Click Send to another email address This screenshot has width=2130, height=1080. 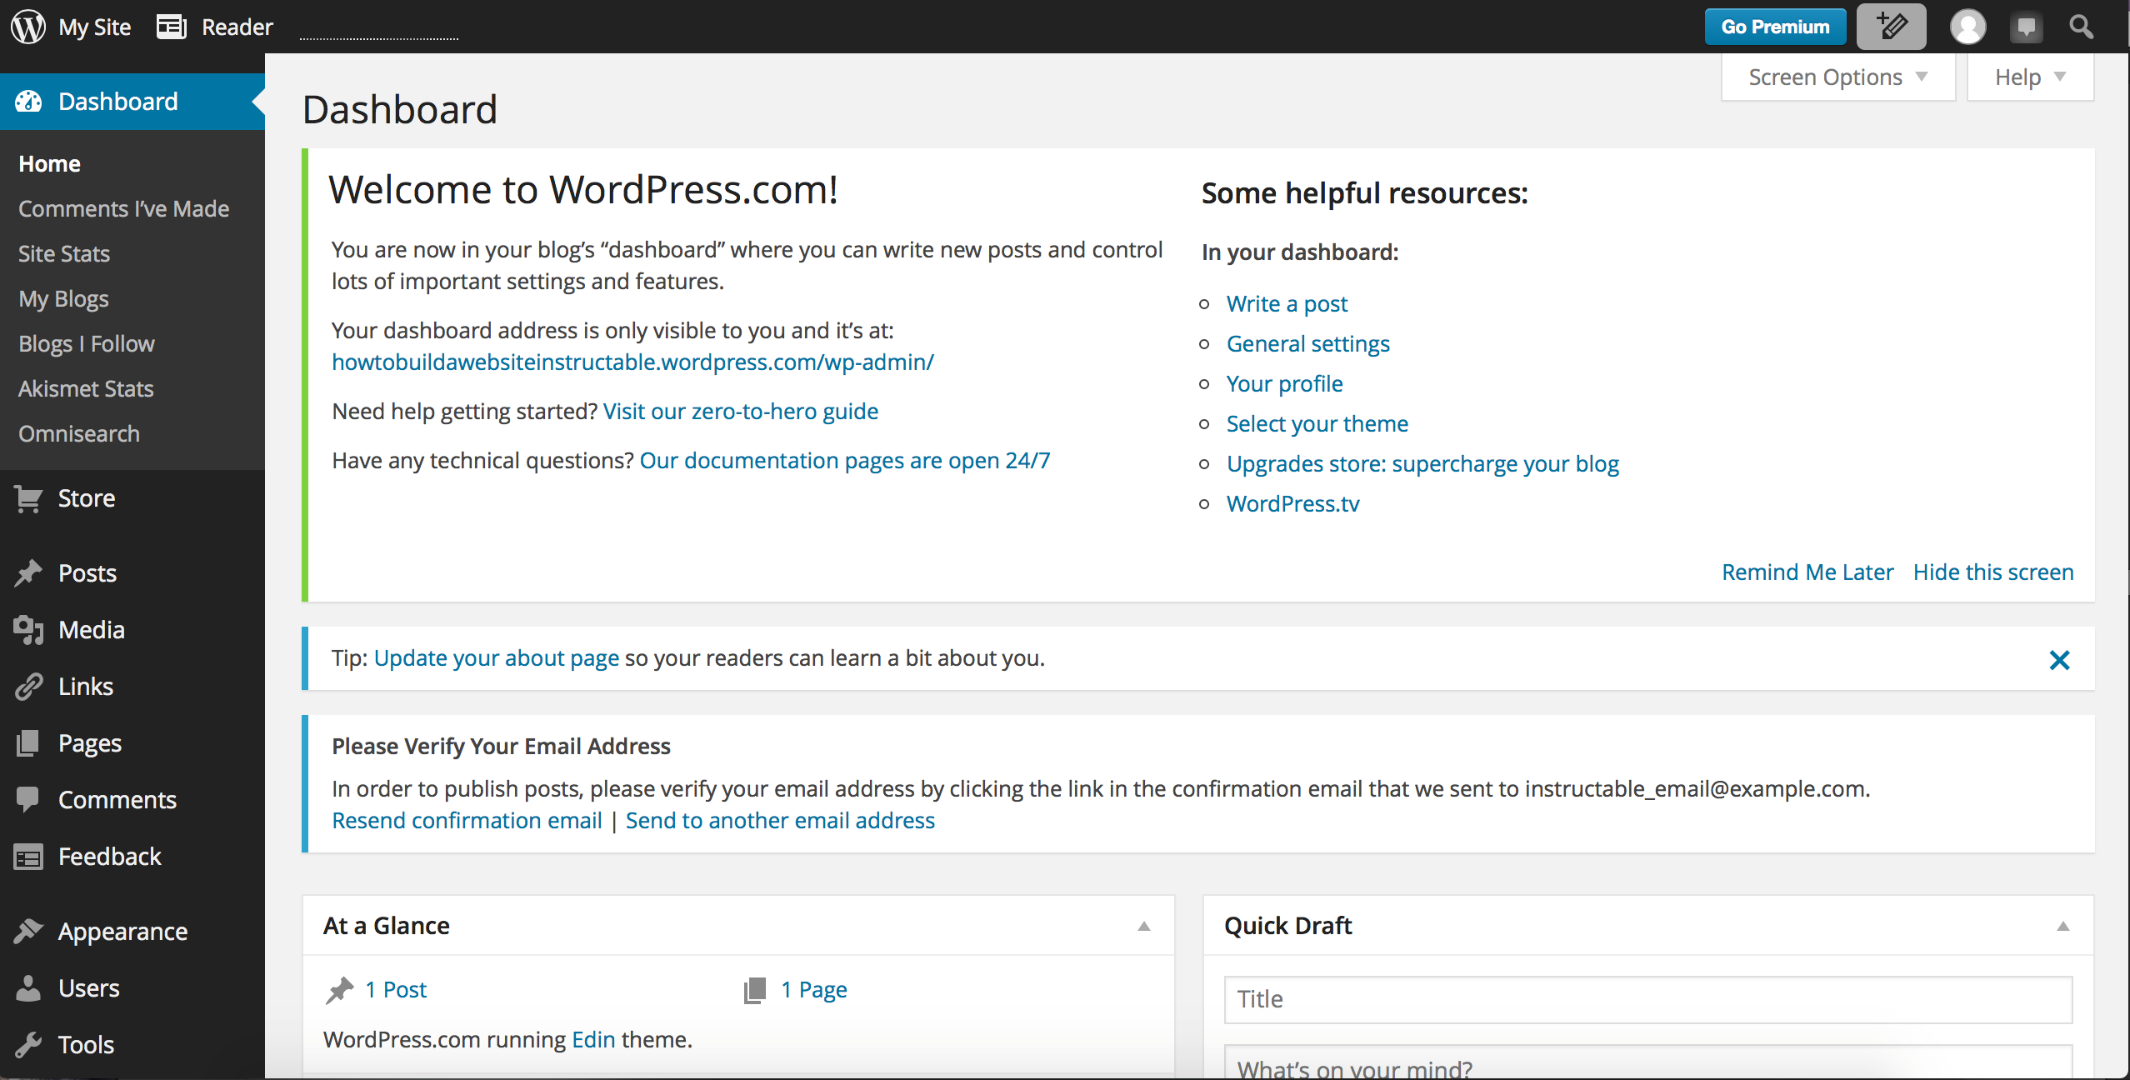780,820
